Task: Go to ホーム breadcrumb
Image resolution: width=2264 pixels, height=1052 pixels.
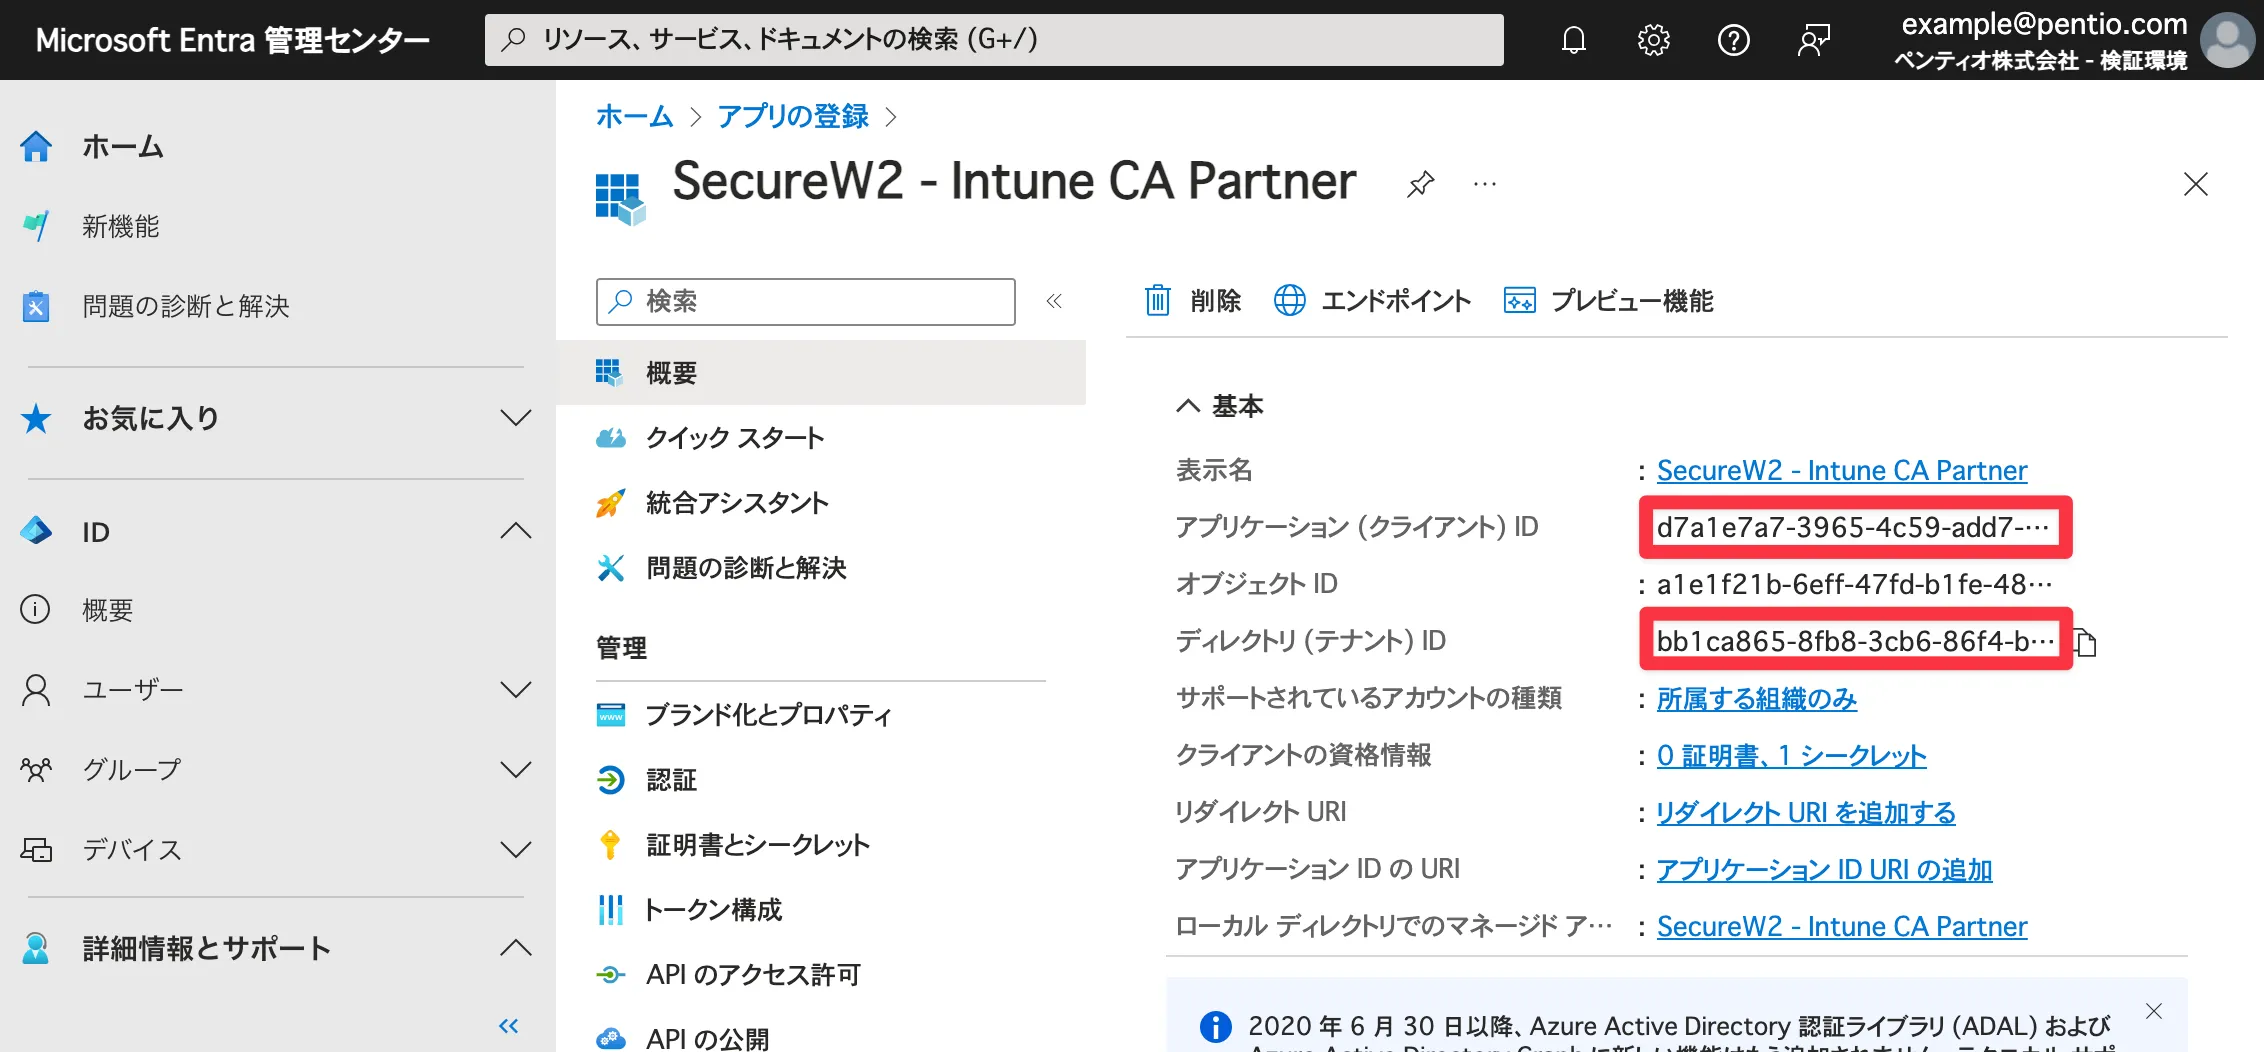Action: point(634,116)
